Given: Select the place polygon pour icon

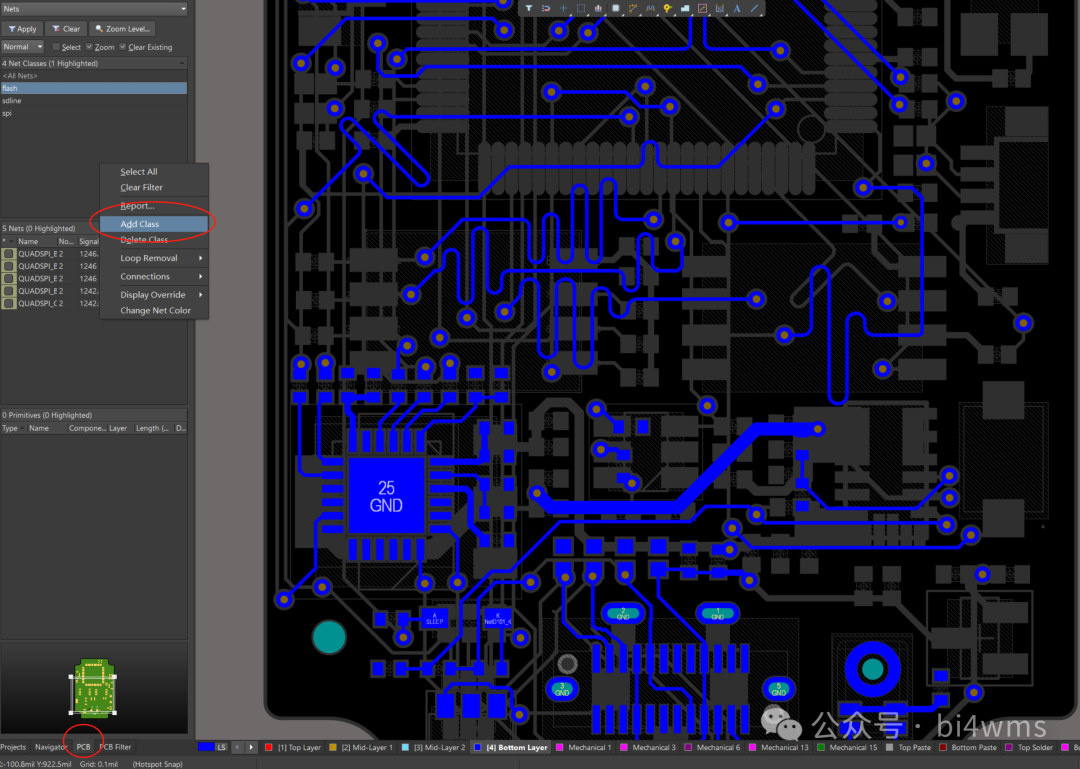Looking at the screenshot, I should [x=685, y=8].
